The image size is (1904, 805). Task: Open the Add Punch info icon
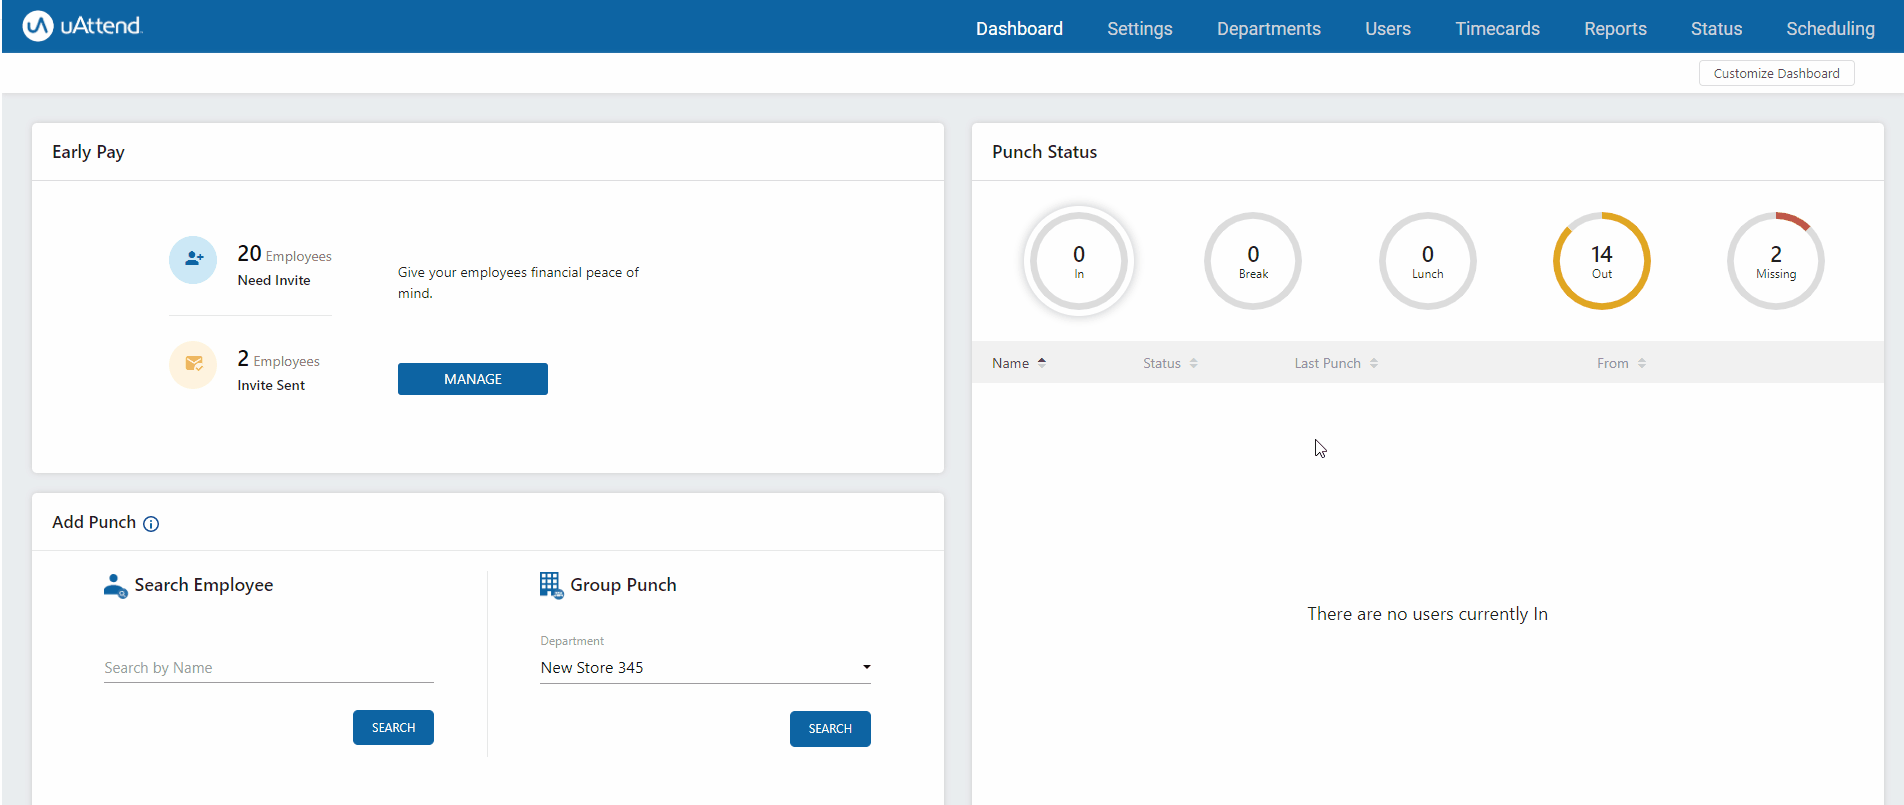click(151, 524)
